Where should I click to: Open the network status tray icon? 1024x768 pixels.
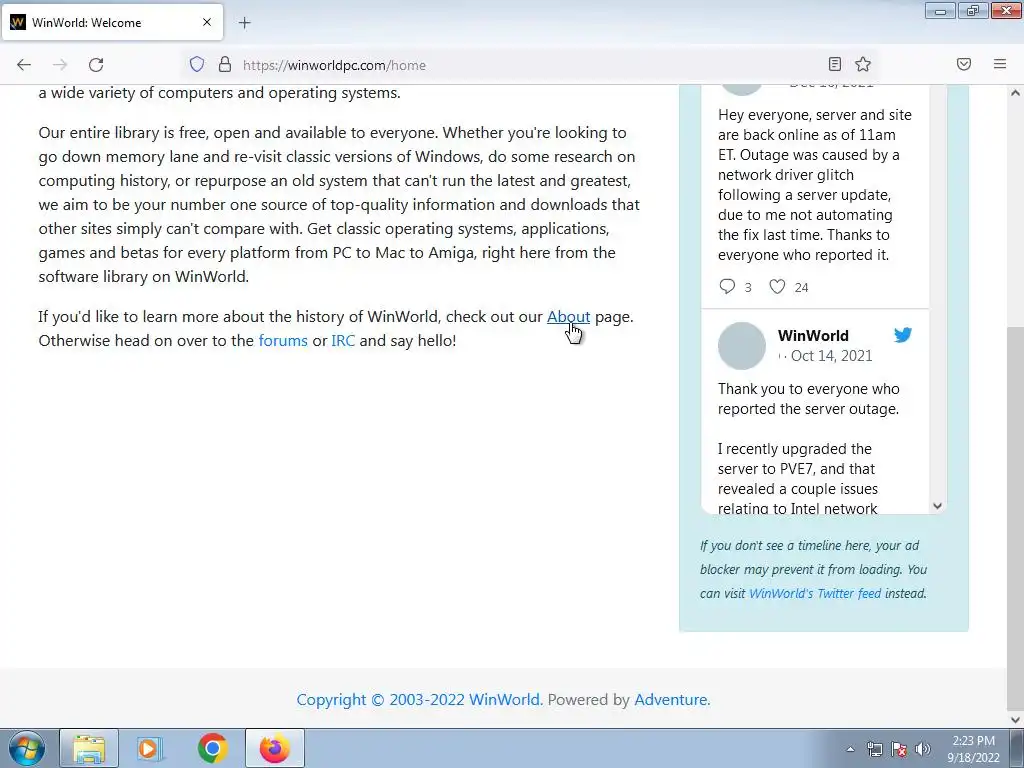tap(874, 749)
